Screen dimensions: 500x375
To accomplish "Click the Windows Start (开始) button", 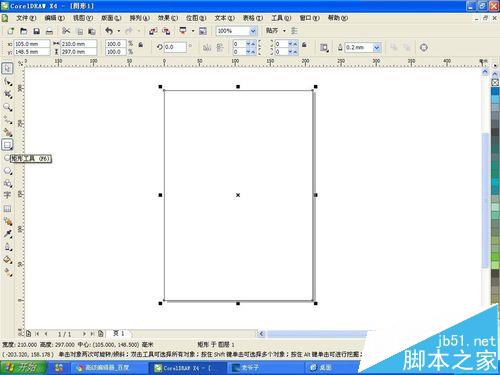I will click(x=23, y=368).
